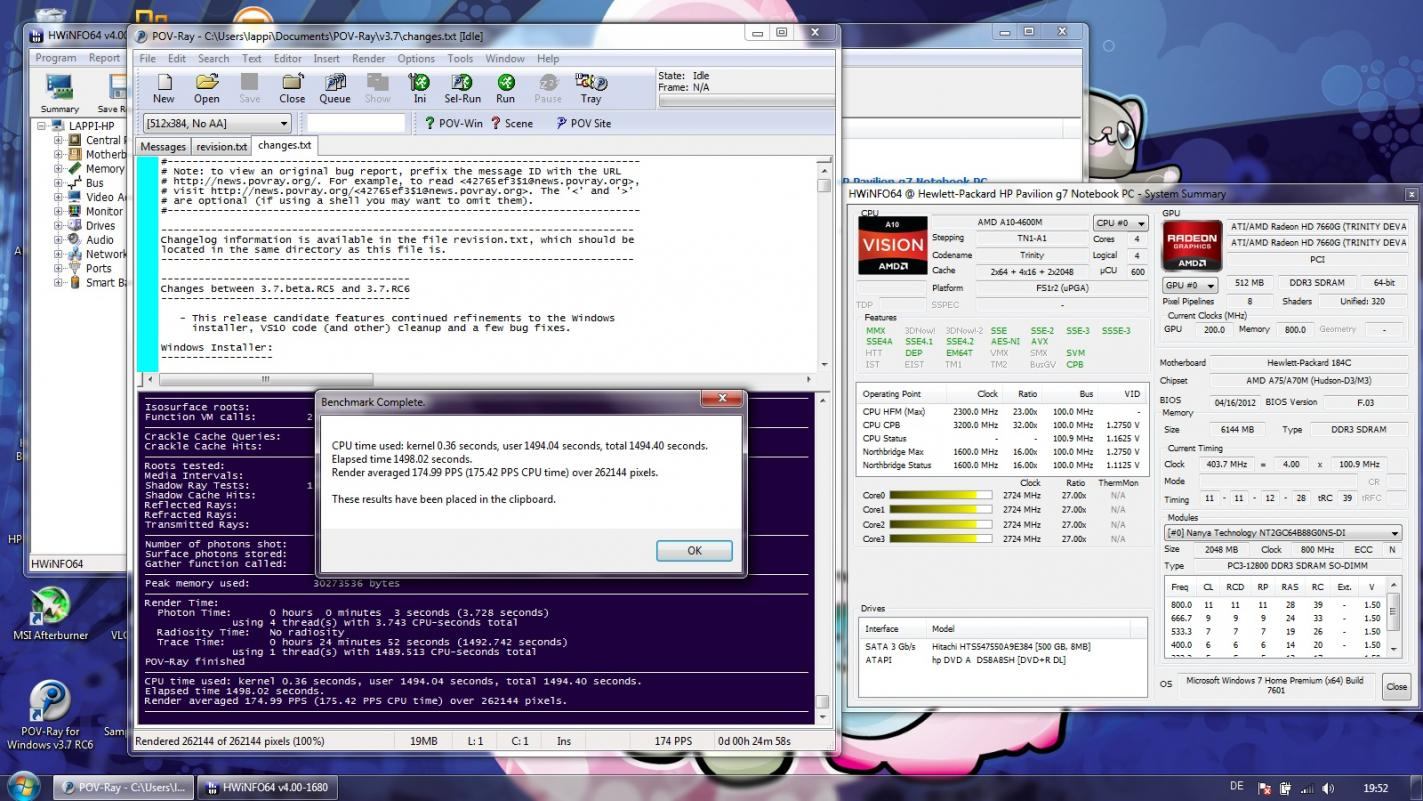This screenshot has width=1423, height=801.
Task: Open the Windows Start orb
Action: point(22,786)
